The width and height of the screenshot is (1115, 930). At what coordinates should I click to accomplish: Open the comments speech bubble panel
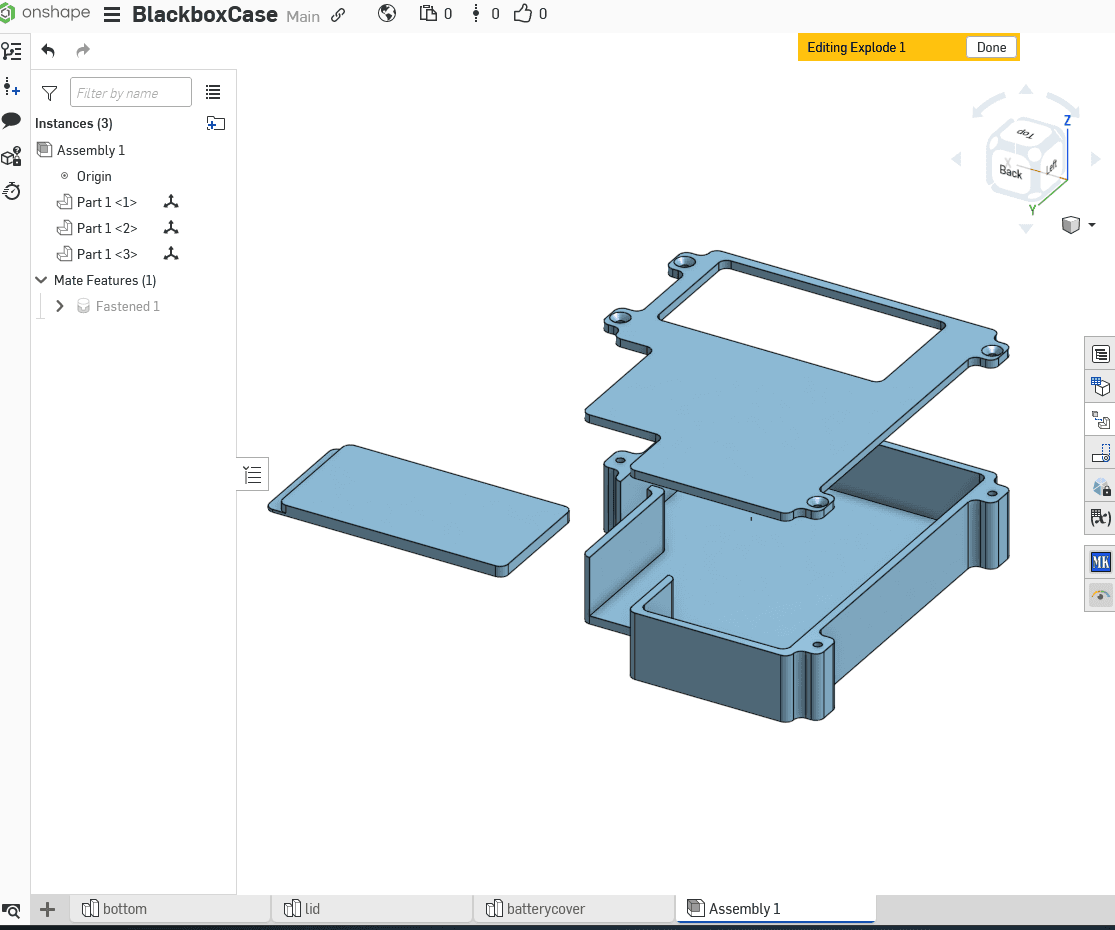coord(12,120)
